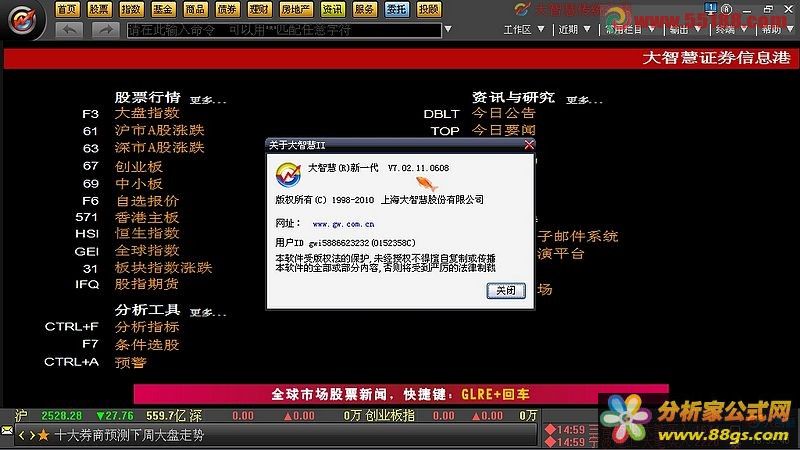Open the www.gw.com.cn website link
This screenshot has height=450, width=800.
click(x=343, y=224)
